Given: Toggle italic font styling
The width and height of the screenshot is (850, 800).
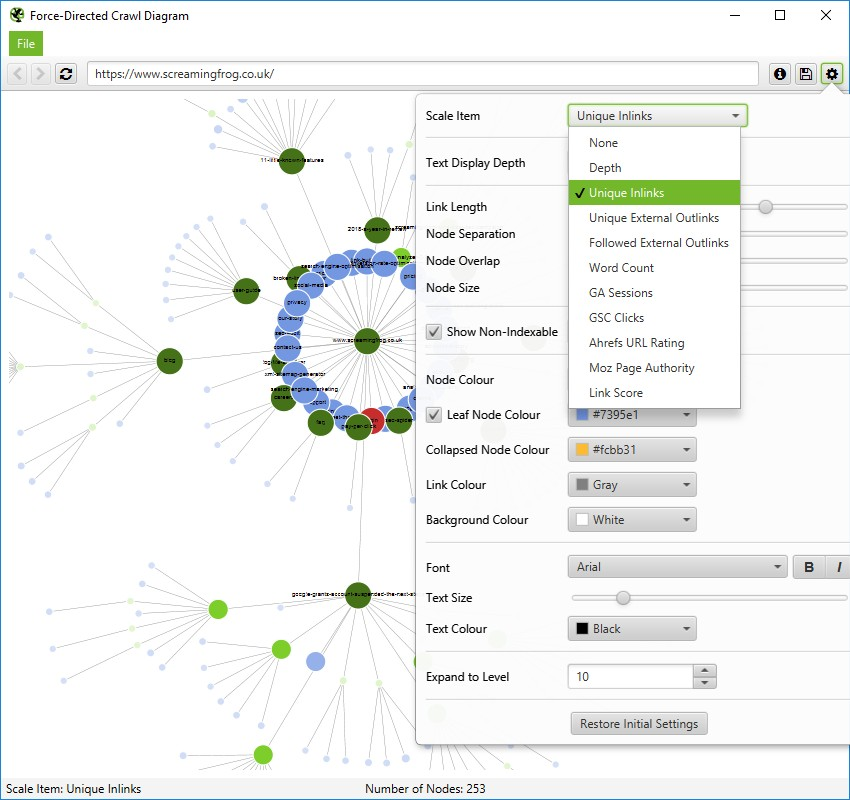Looking at the screenshot, I should click(x=839, y=566).
